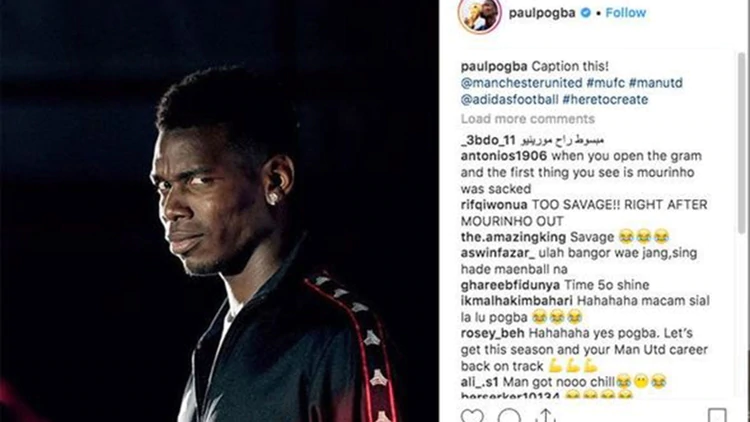
Task: Visit the @adidasfootball mention
Action: pos(509,100)
